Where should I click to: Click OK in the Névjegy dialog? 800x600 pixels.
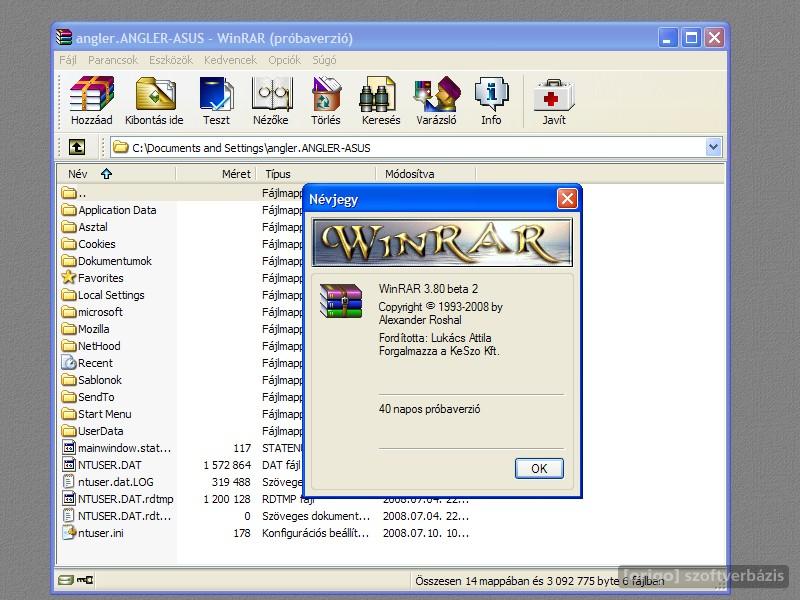pyautogui.click(x=539, y=468)
